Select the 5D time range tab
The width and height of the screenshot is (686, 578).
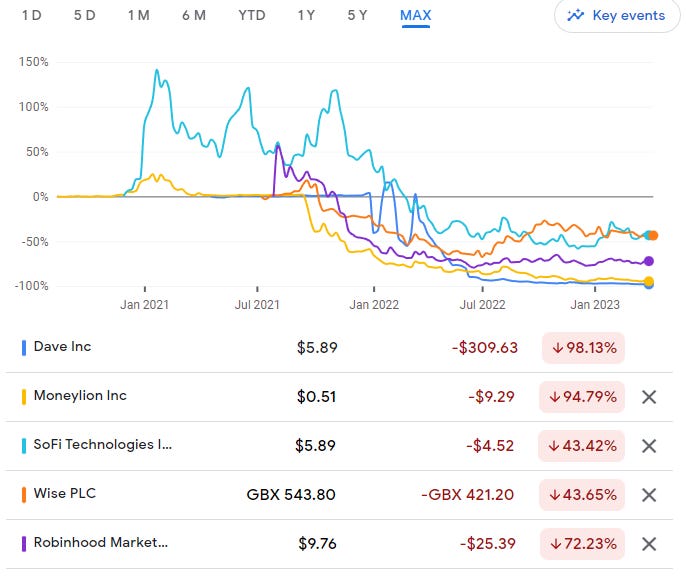click(84, 15)
